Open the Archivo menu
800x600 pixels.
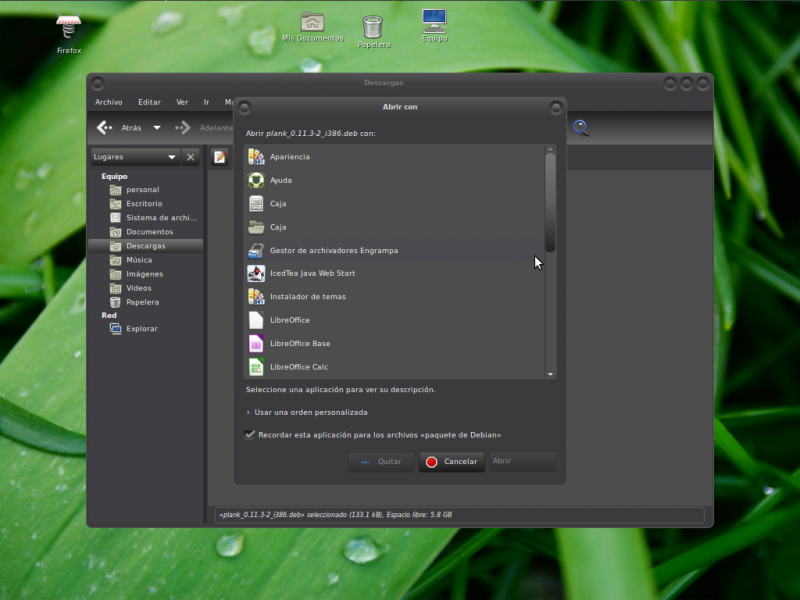coord(108,102)
